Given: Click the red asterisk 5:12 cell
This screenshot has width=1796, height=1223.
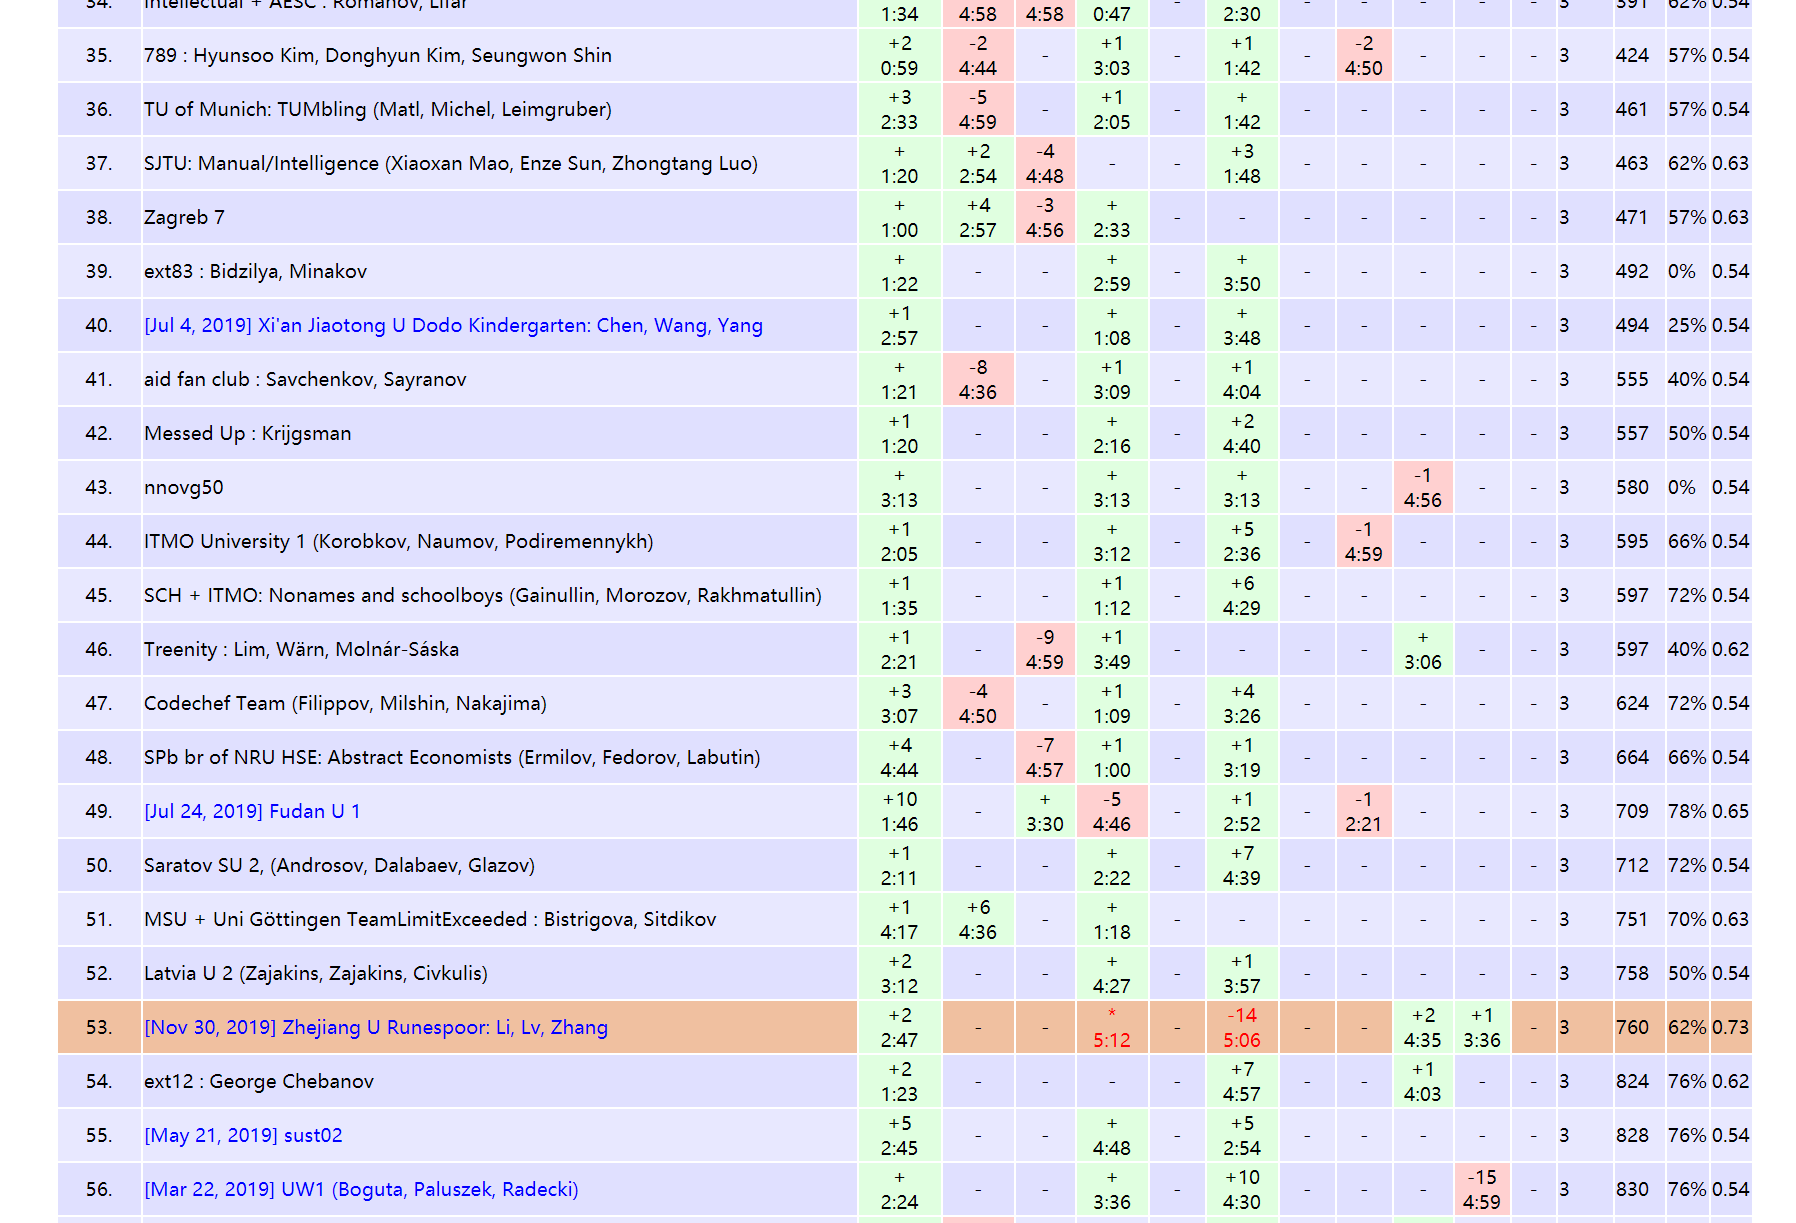Looking at the screenshot, I should [x=1111, y=1028].
